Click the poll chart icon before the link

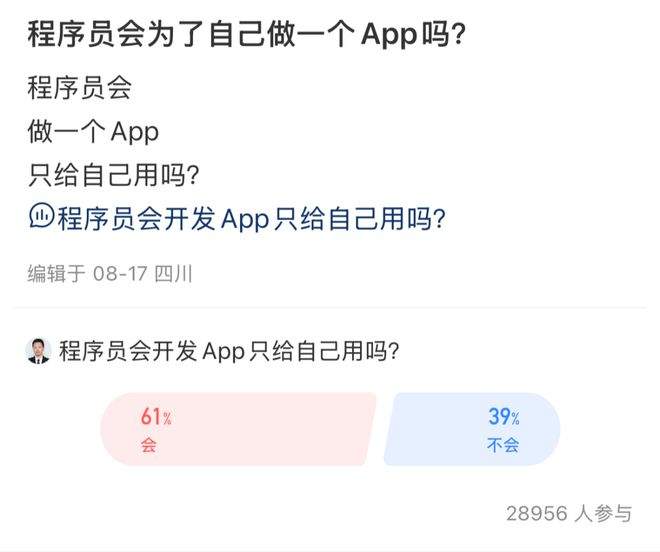[x=40, y=217]
